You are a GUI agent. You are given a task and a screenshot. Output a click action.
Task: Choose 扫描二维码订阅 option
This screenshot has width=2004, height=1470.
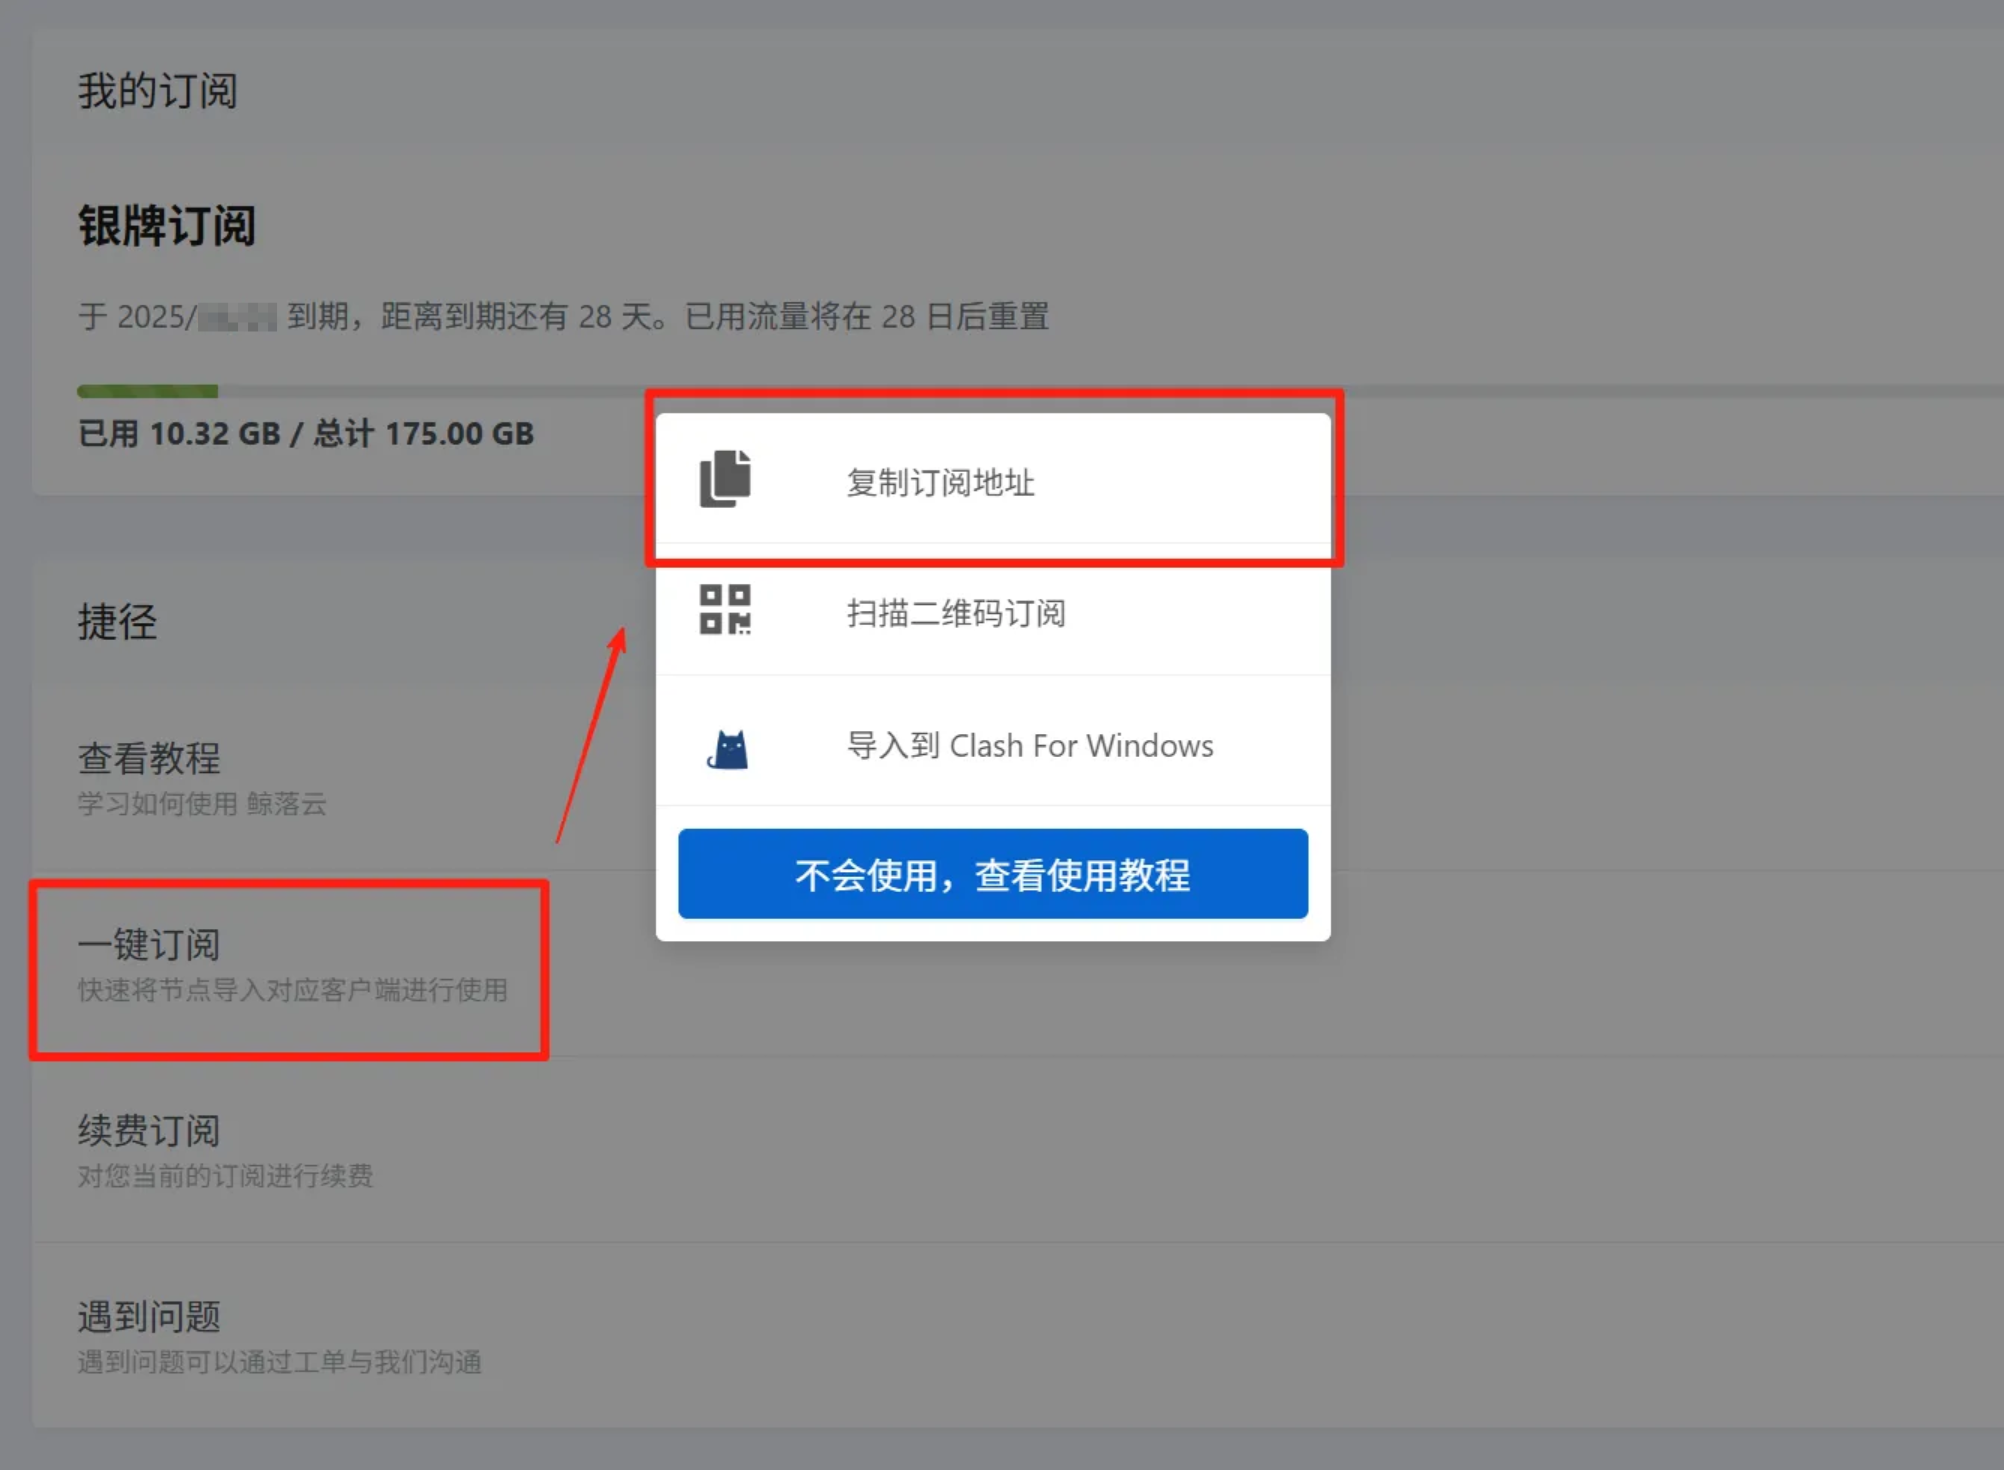click(x=956, y=613)
